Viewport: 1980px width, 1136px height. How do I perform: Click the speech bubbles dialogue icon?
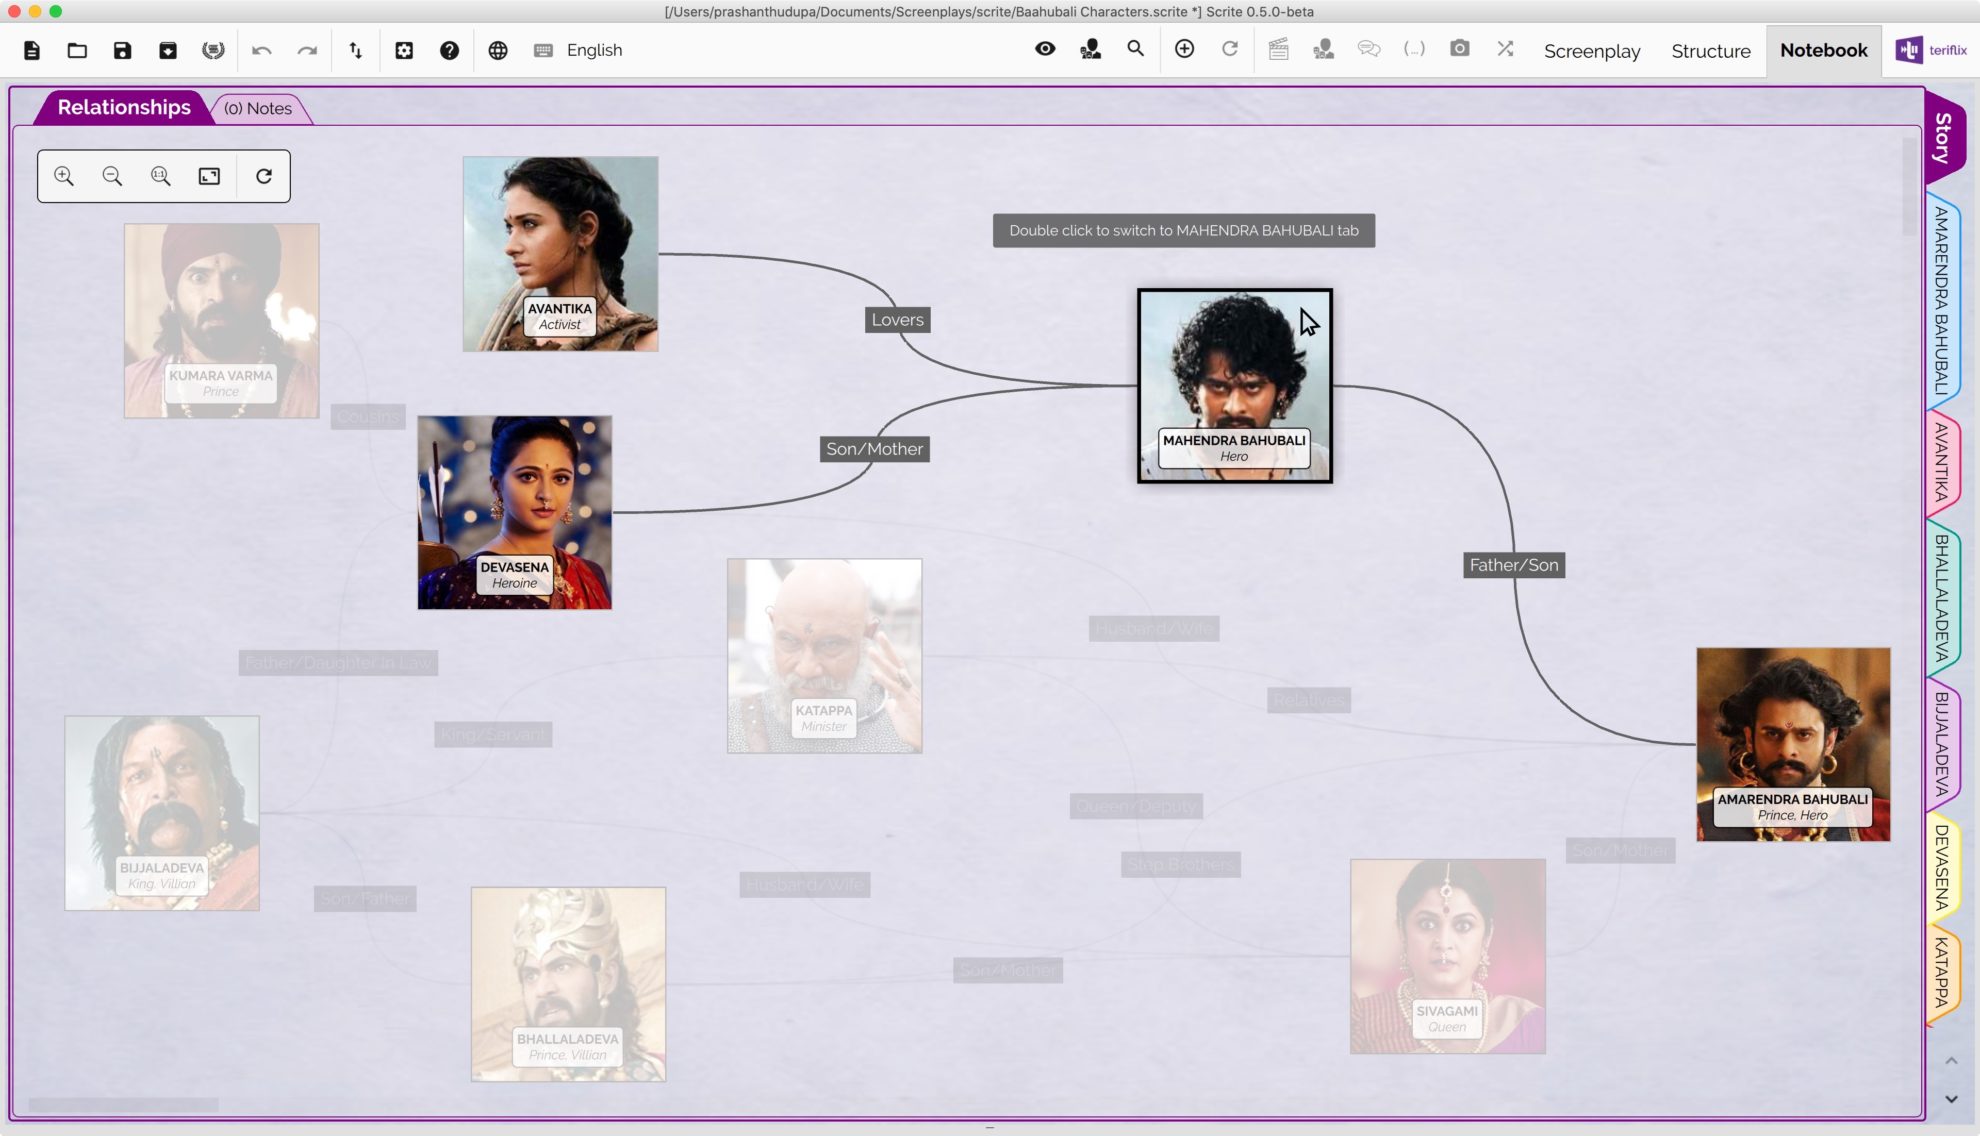tap(1367, 48)
